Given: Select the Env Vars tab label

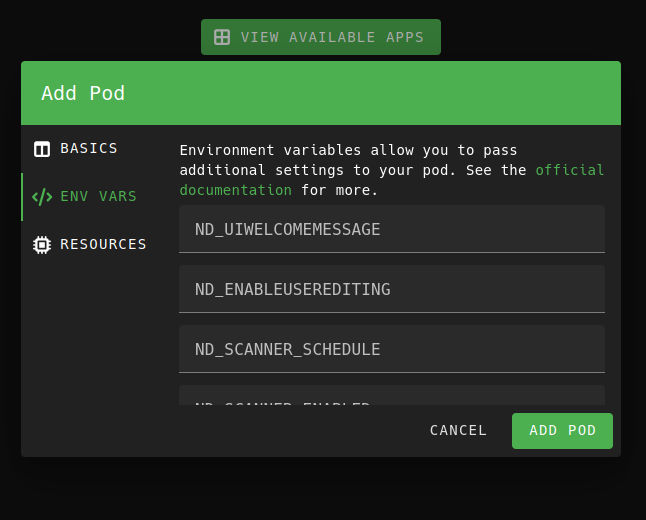Looking at the screenshot, I should 98,197.
